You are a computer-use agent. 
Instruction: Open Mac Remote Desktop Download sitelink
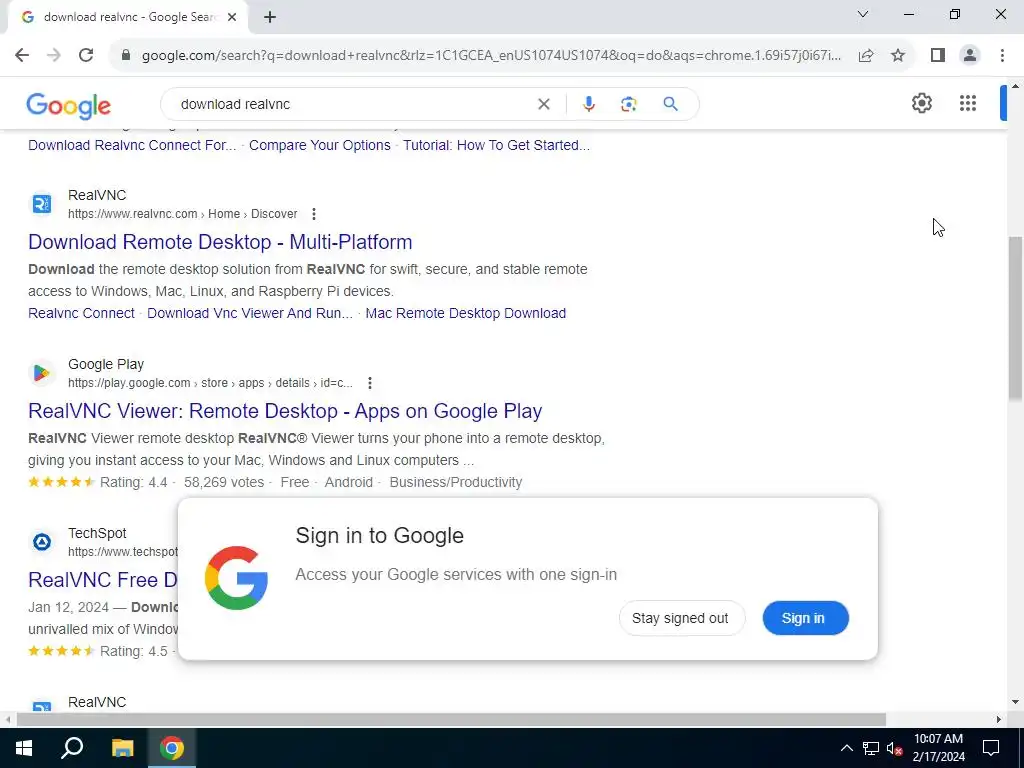point(466,313)
